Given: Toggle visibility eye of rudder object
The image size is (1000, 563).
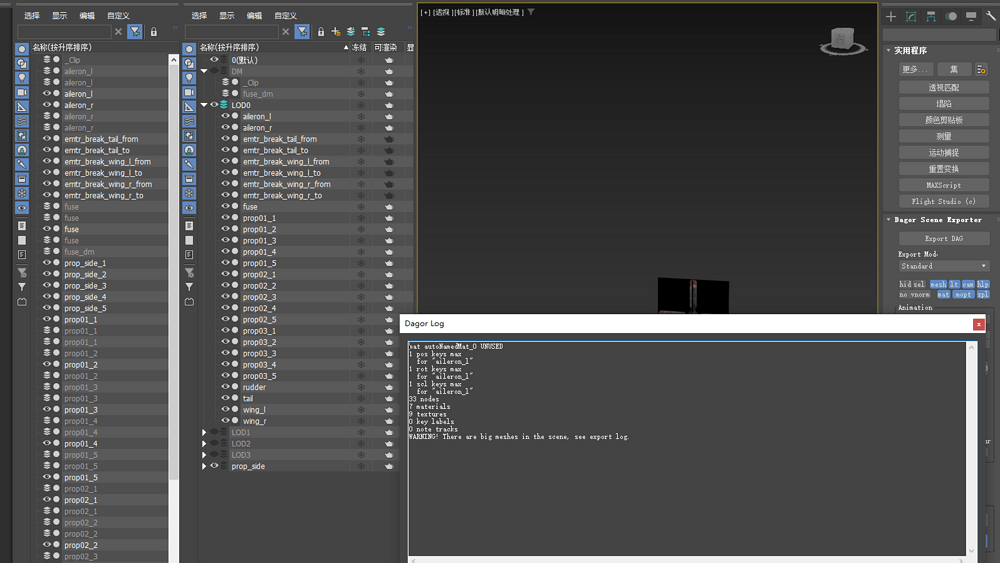Looking at the screenshot, I should pyautogui.click(x=225, y=387).
